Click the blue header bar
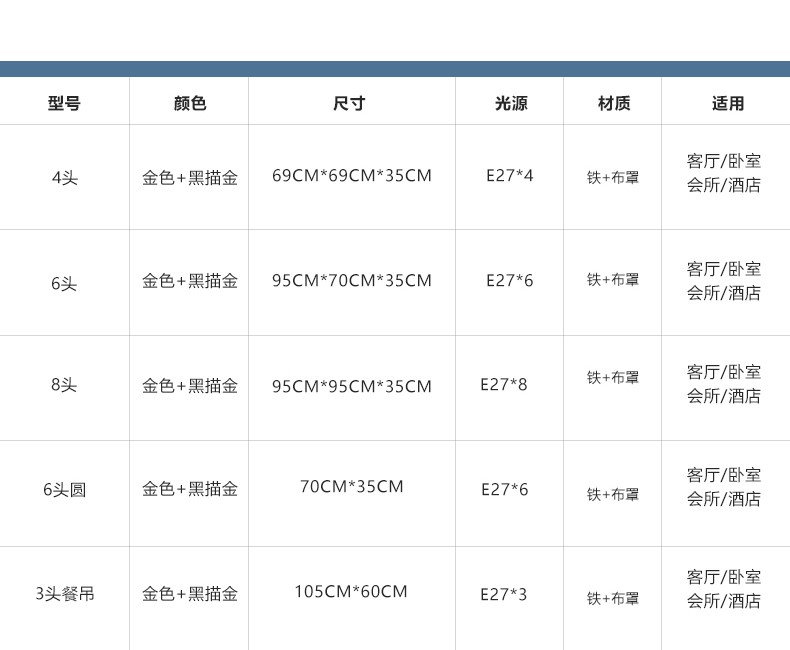 click(x=395, y=69)
